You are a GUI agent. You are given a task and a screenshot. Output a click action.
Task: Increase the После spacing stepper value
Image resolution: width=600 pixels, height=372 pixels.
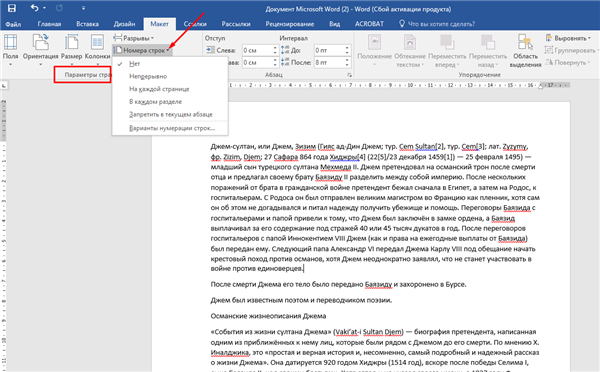point(347,60)
